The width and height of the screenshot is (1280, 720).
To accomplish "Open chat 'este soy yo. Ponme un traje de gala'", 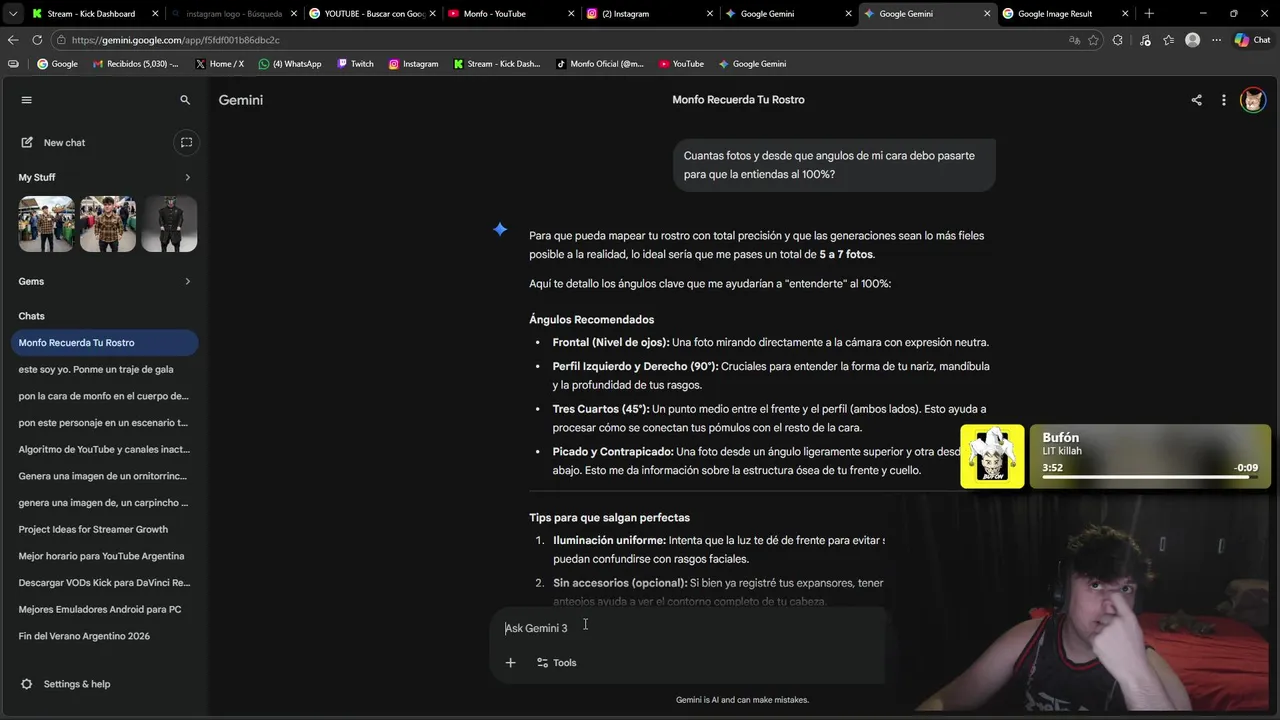I will pyautogui.click(x=105, y=369).
